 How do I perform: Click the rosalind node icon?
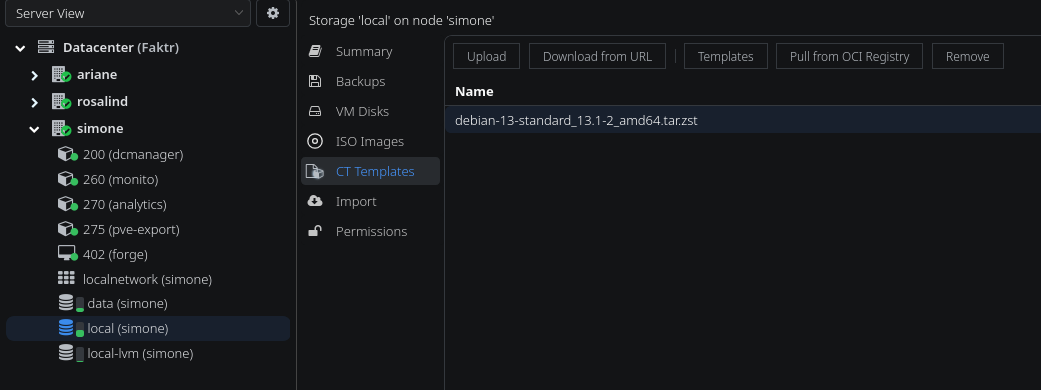coord(61,102)
